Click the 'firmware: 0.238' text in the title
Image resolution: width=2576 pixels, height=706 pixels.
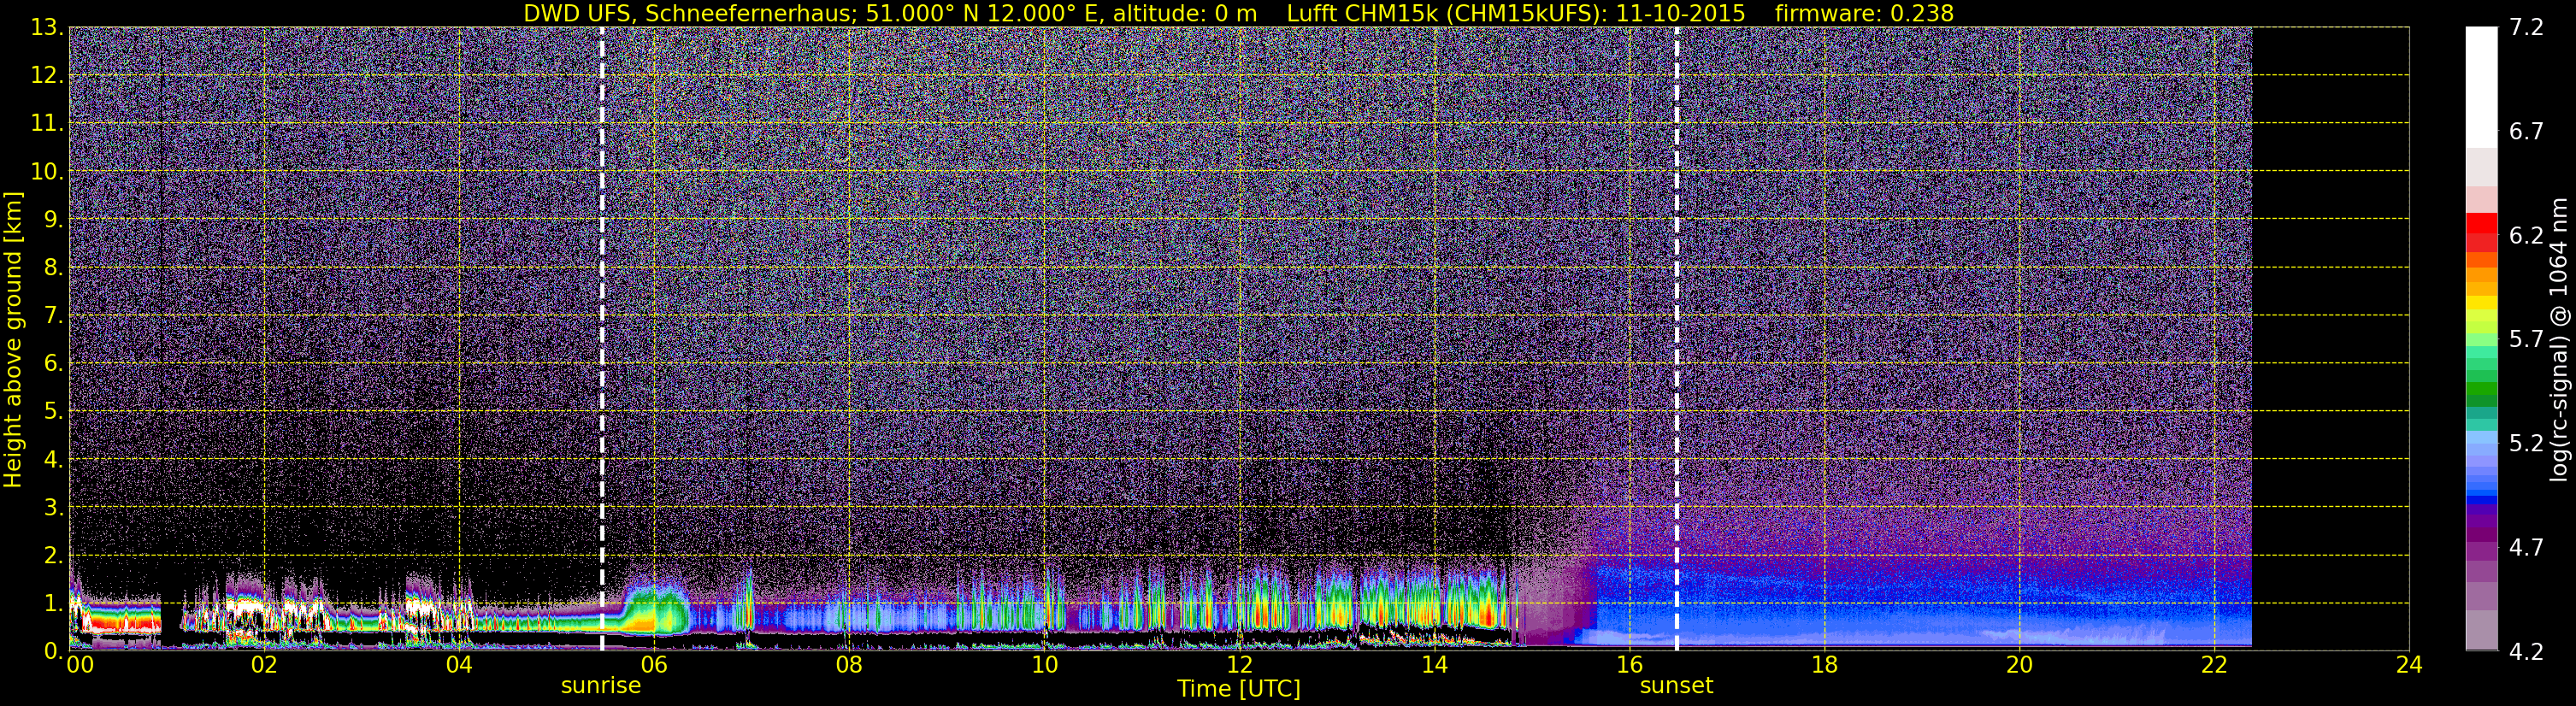[1864, 13]
